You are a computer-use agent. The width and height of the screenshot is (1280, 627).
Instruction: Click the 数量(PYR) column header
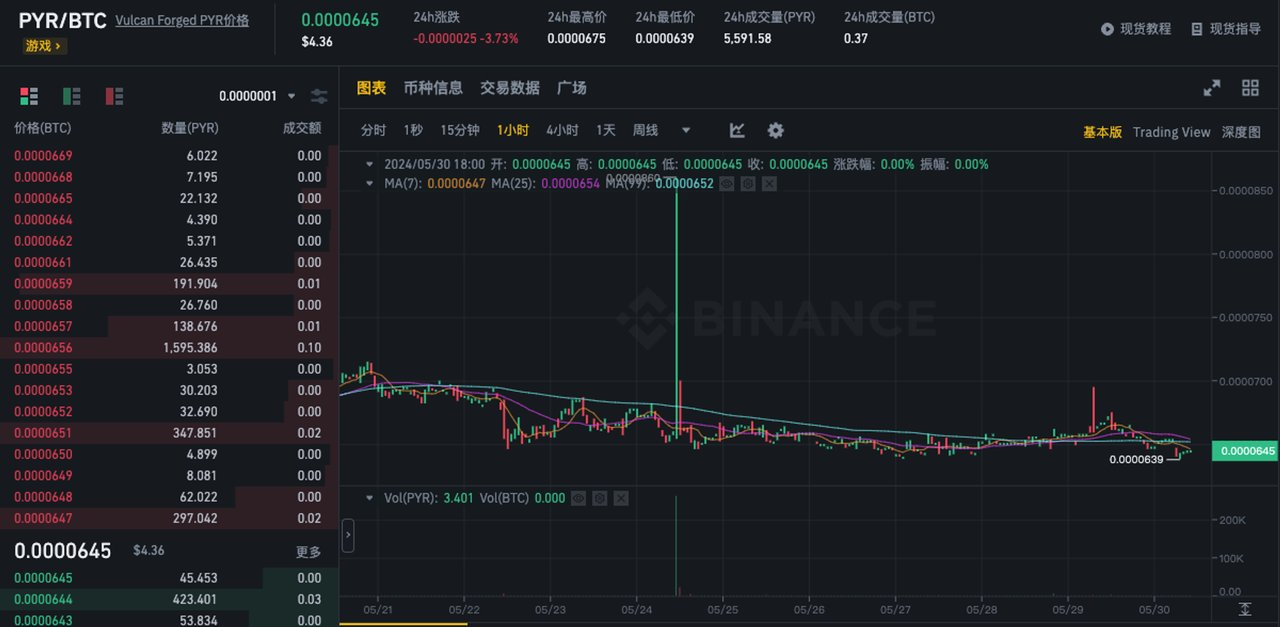coord(190,128)
